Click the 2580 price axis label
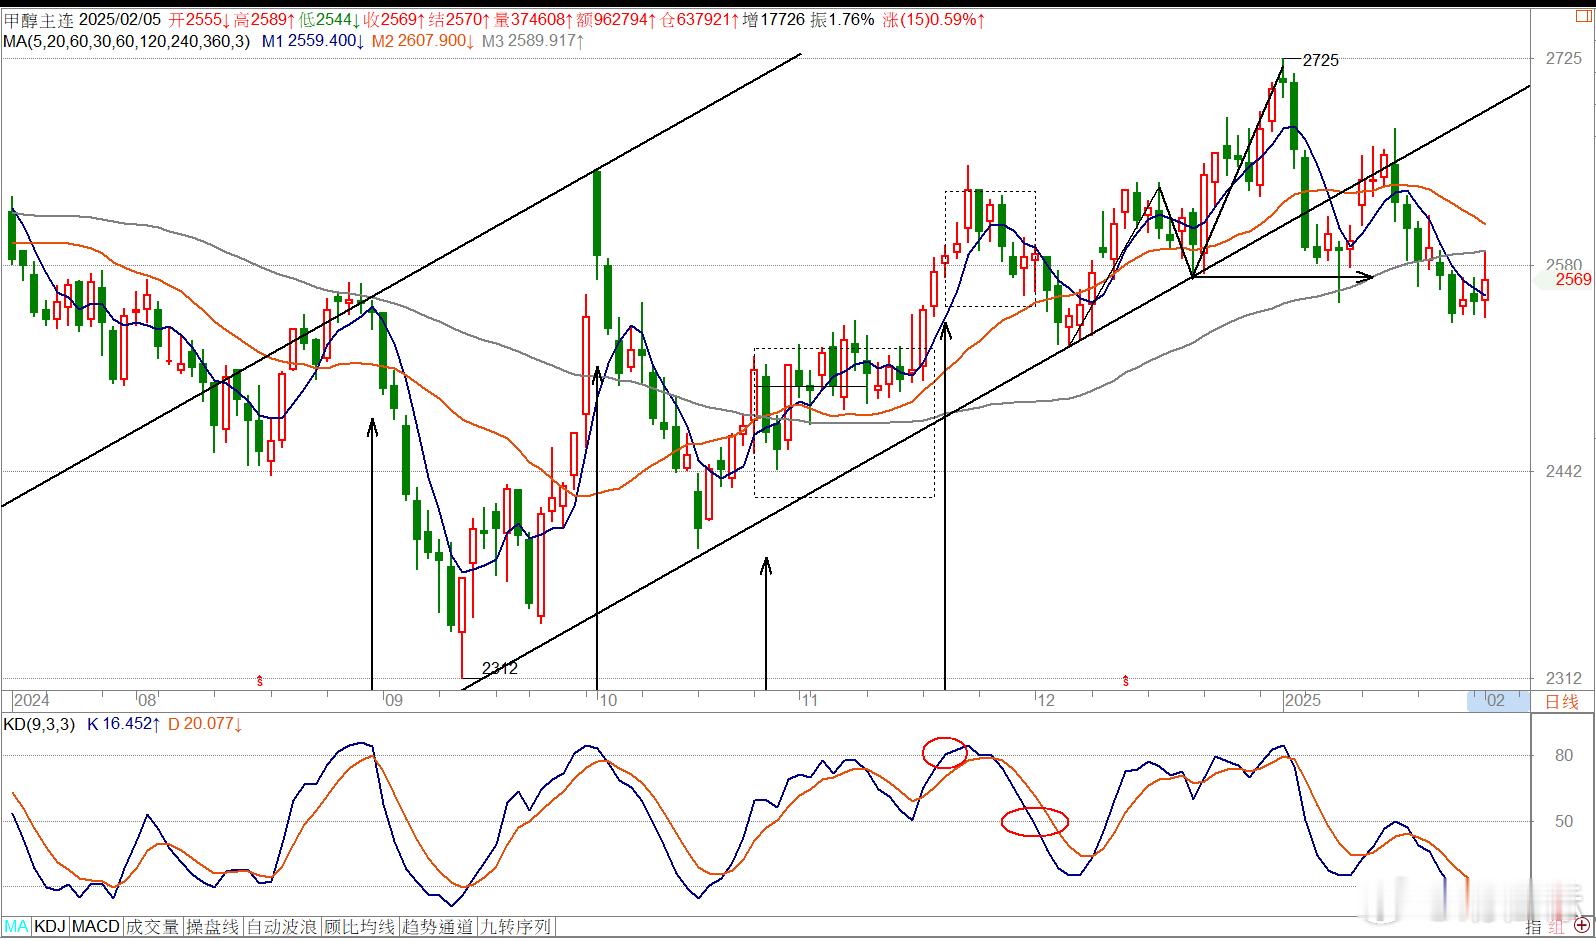The height and width of the screenshot is (941, 1596). pyautogui.click(x=1564, y=265)
